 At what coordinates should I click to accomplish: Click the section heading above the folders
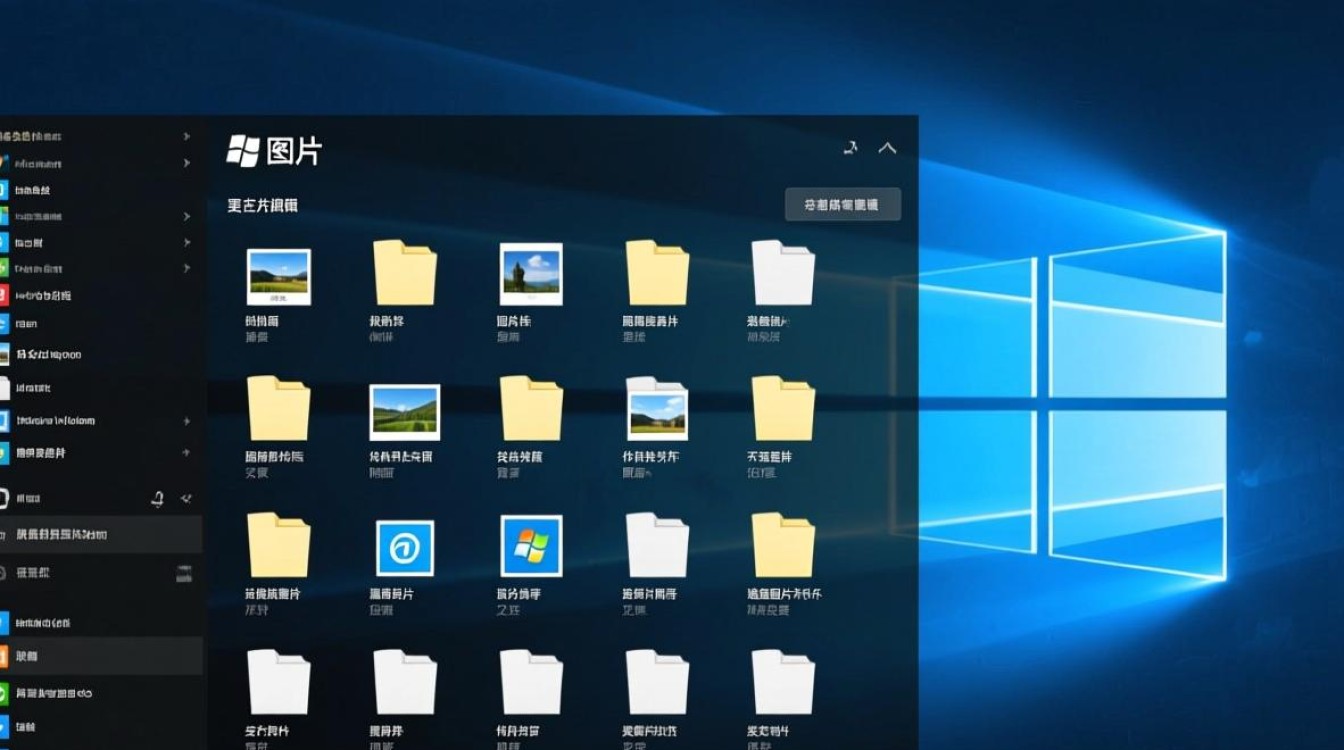tap(263, 205)
